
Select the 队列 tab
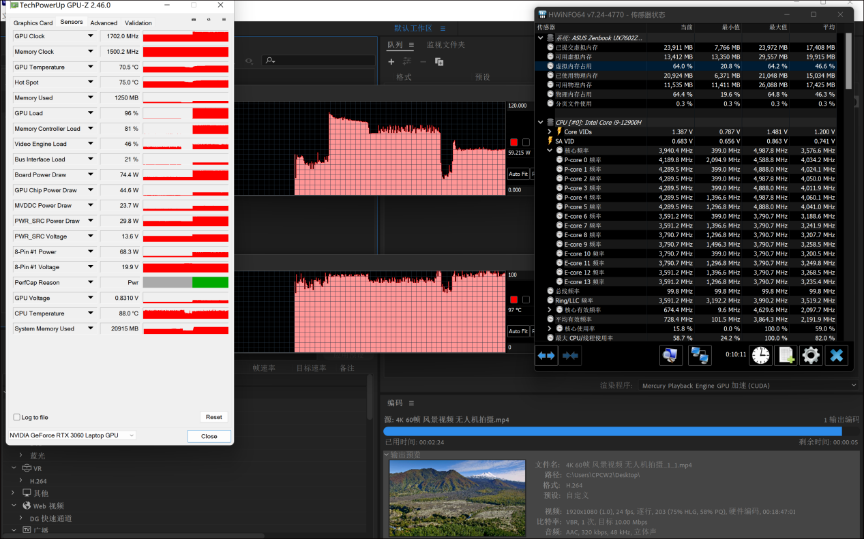[395, 45]
